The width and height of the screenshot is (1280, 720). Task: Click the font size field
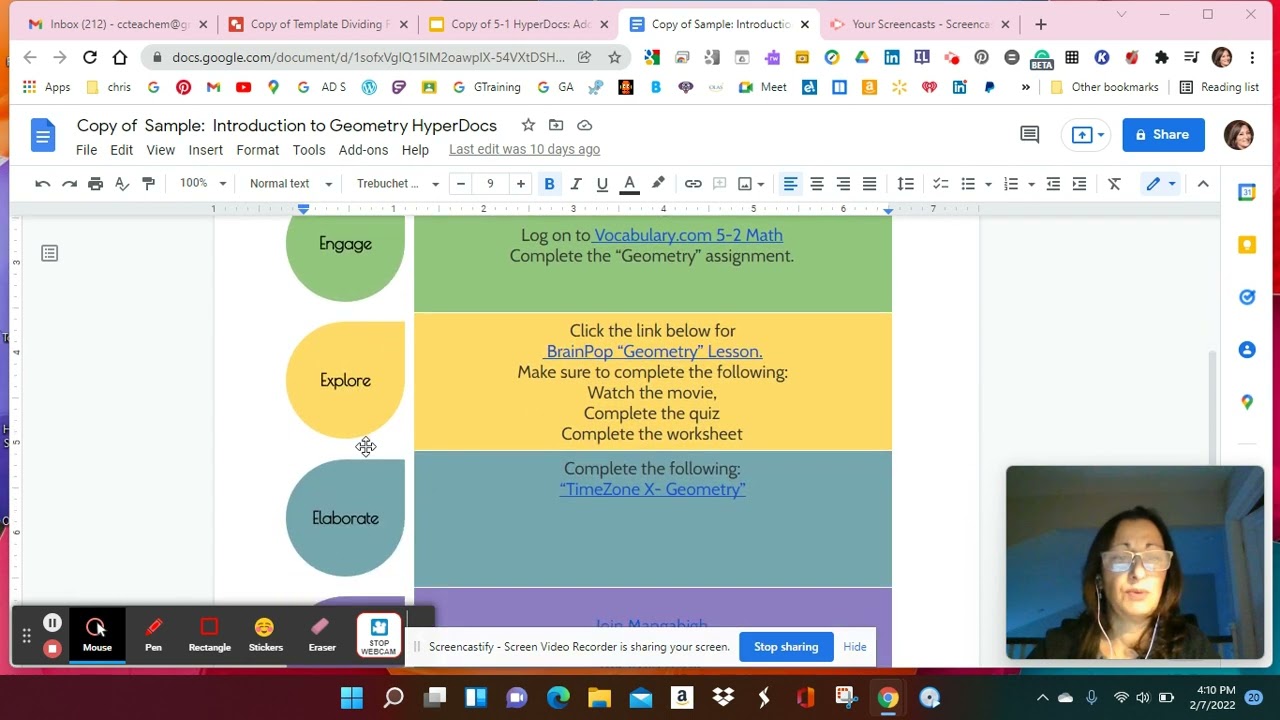(x=490, y=184)
